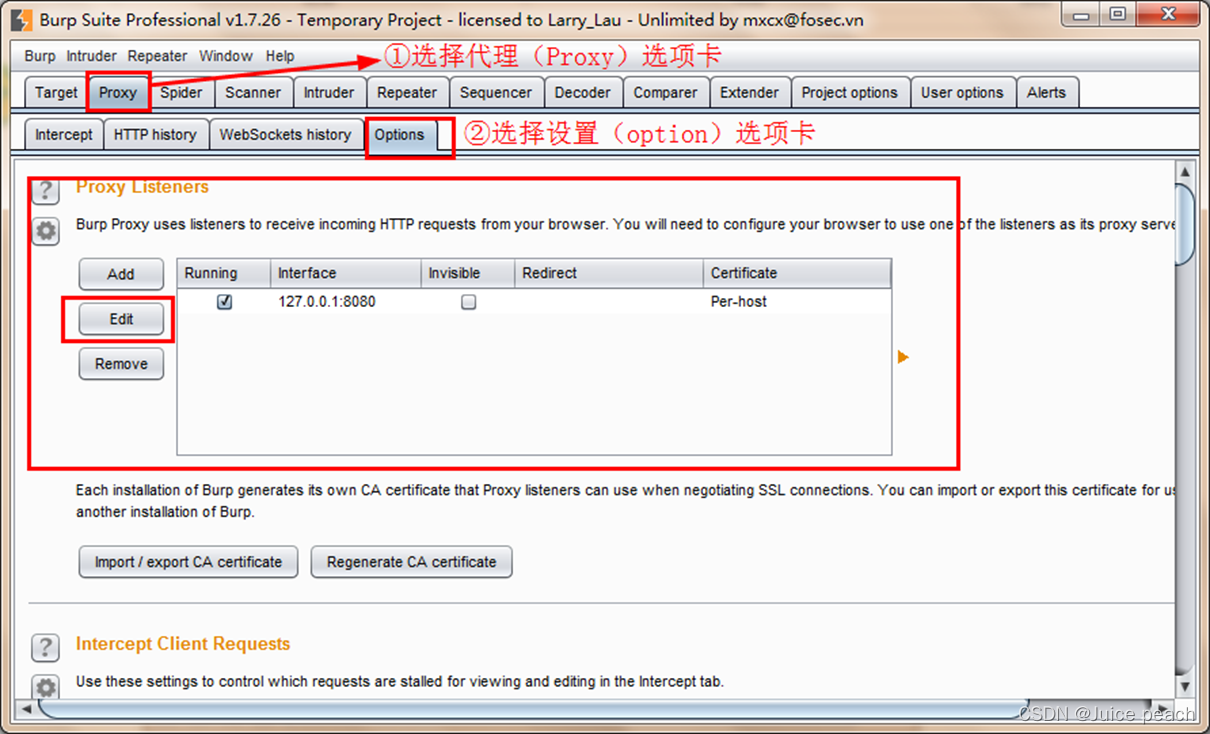Select the Proxy tab
The height and width of the screenshot is (734, 1210).
point(118,92)
